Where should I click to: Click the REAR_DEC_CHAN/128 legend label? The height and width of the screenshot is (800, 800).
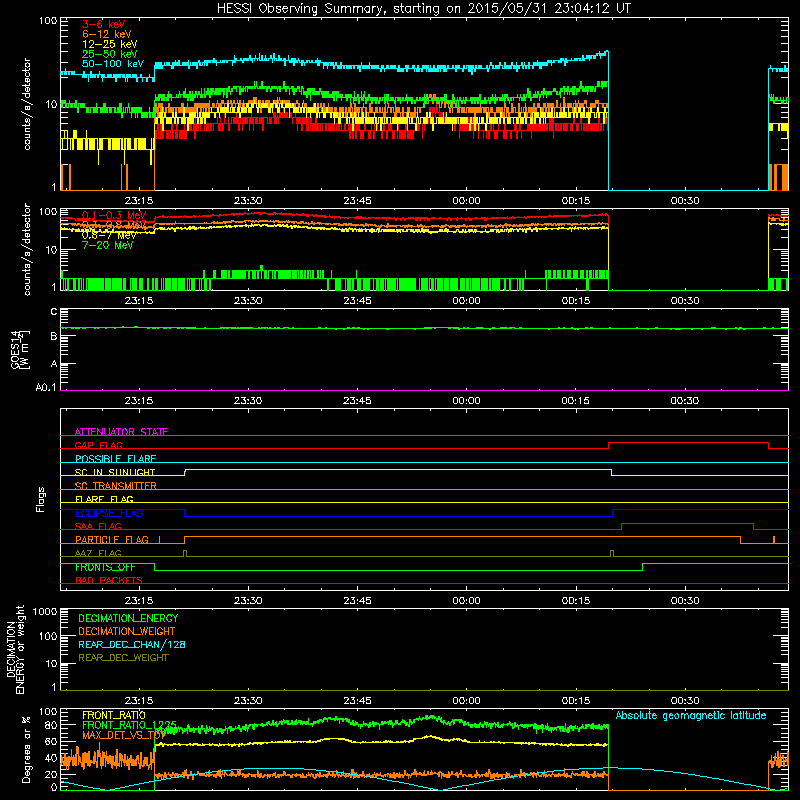tap(132, 645)
